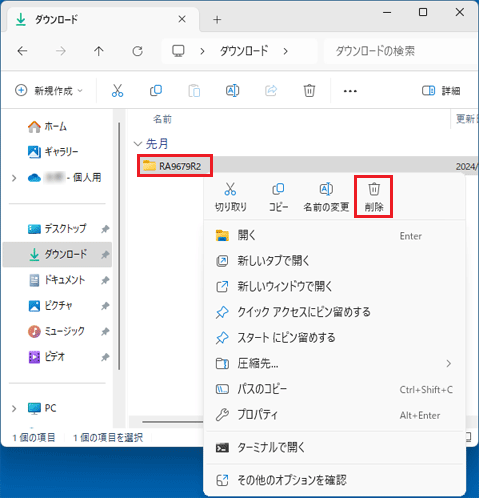479x498 pixels.
Task: Go forward with the right arrow
Action: pyautogui.click(x=61, y=51)
